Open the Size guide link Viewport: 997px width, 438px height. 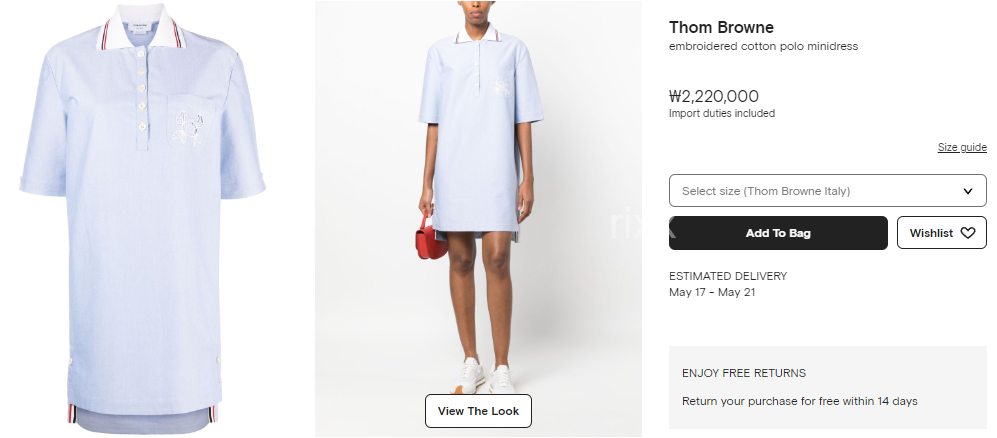point(962,147)
